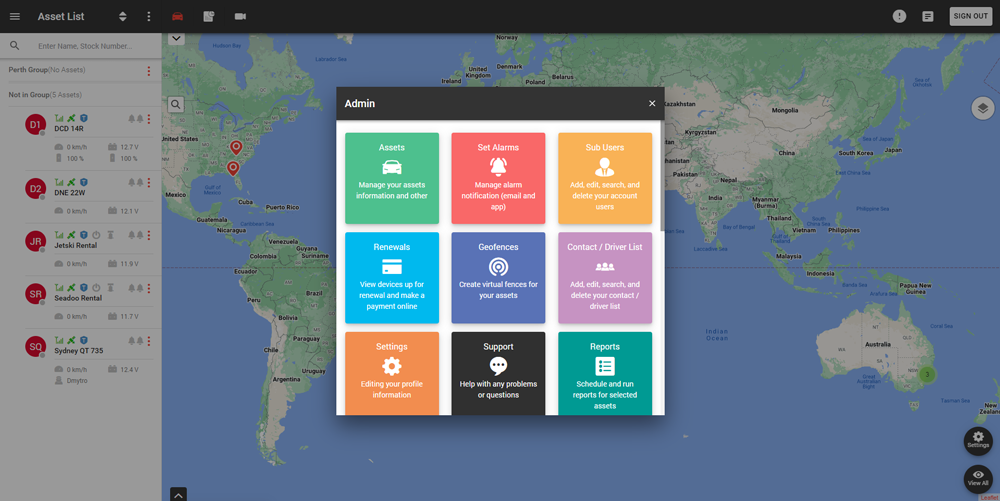Screen dimensions: 1000x501
Task: Open the Set Alarms tile
Action: pyautogui.click(x=498, y=178)
